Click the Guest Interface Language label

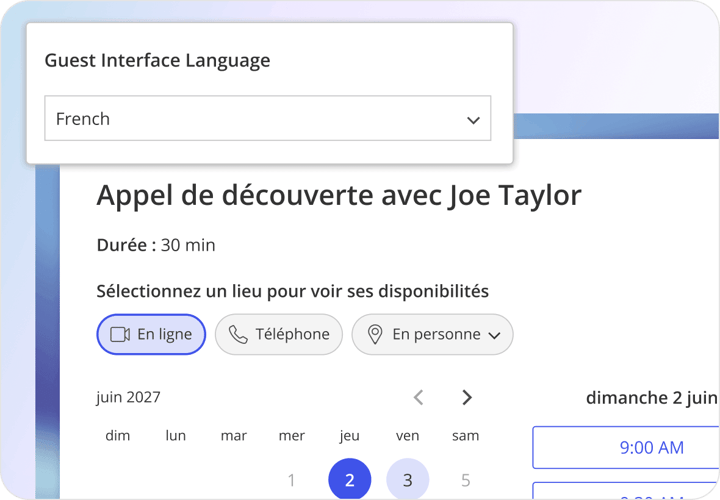coord(158,61)
